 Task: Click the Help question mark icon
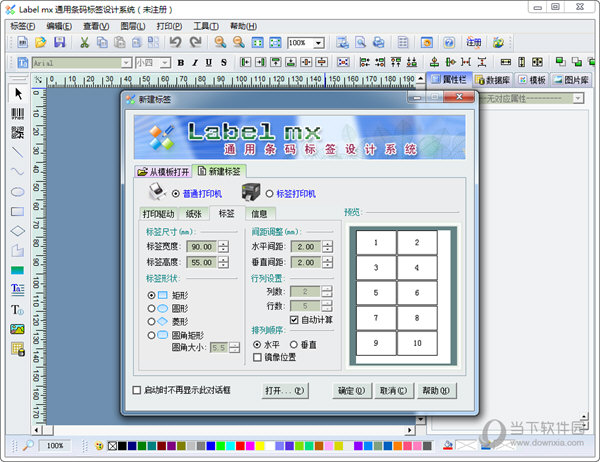(x=449, y=42)
